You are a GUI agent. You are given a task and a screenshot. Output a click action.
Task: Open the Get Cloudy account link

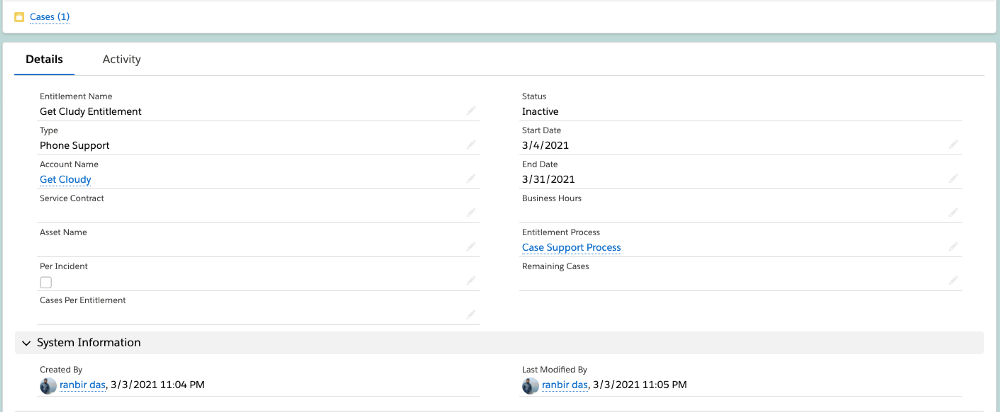65,180
